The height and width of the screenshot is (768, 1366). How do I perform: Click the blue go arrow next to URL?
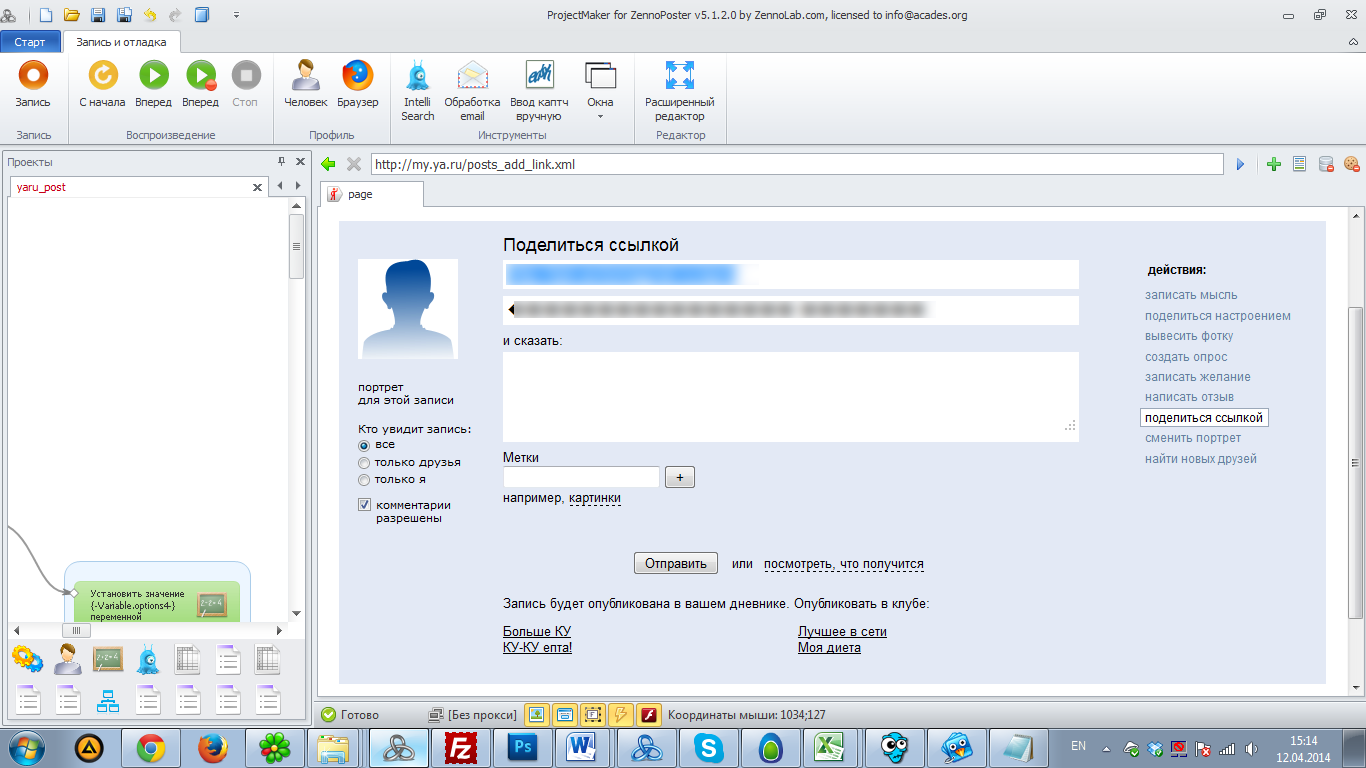(1241, 164)
